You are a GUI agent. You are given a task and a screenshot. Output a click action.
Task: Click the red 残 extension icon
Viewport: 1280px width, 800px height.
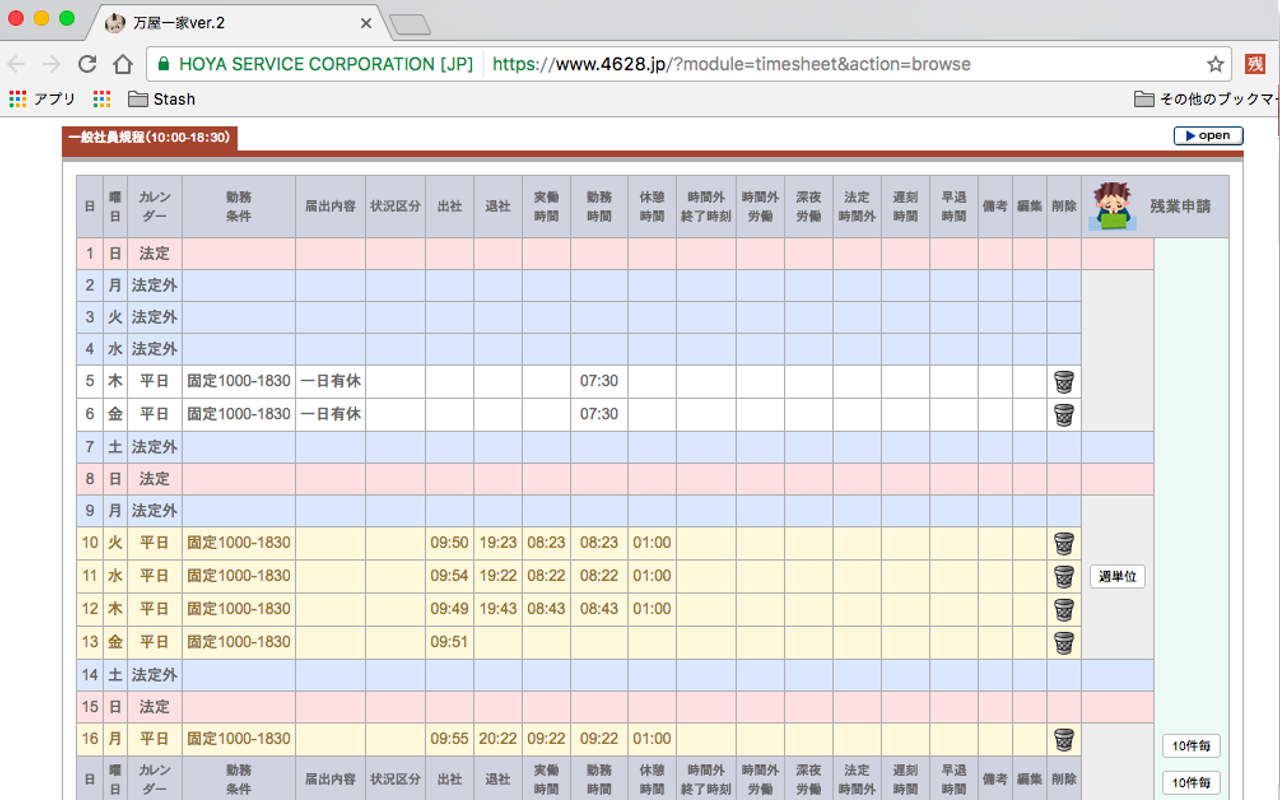tap(1255, 64)
